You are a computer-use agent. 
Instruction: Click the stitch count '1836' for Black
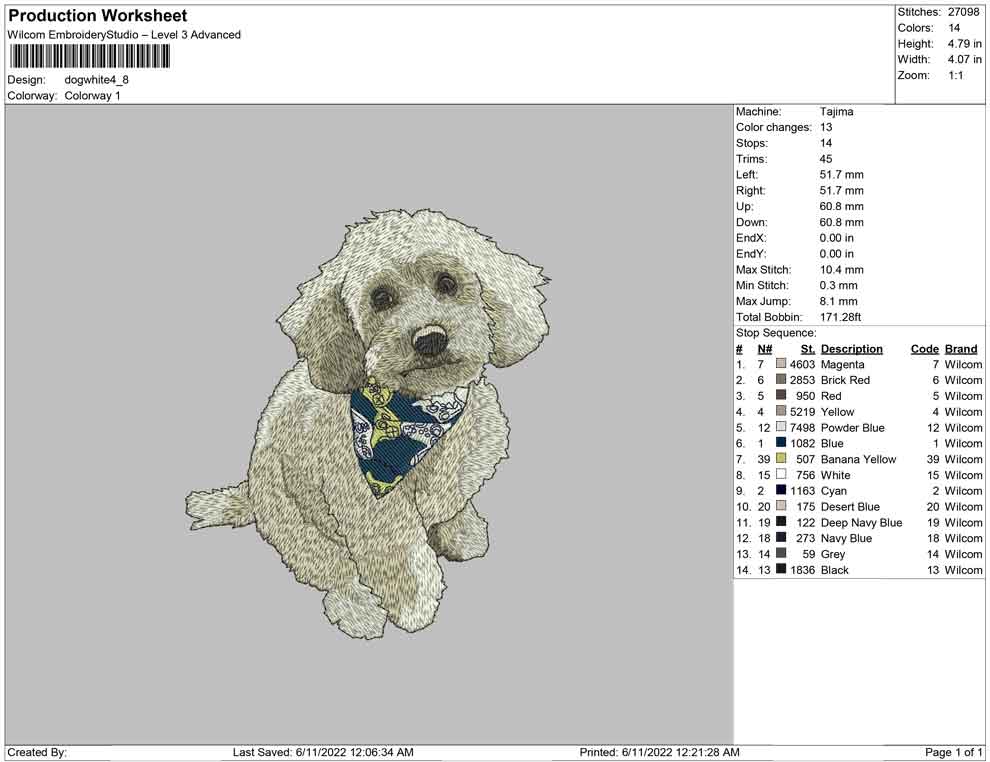pyautogui.click(x=802, y=569)
